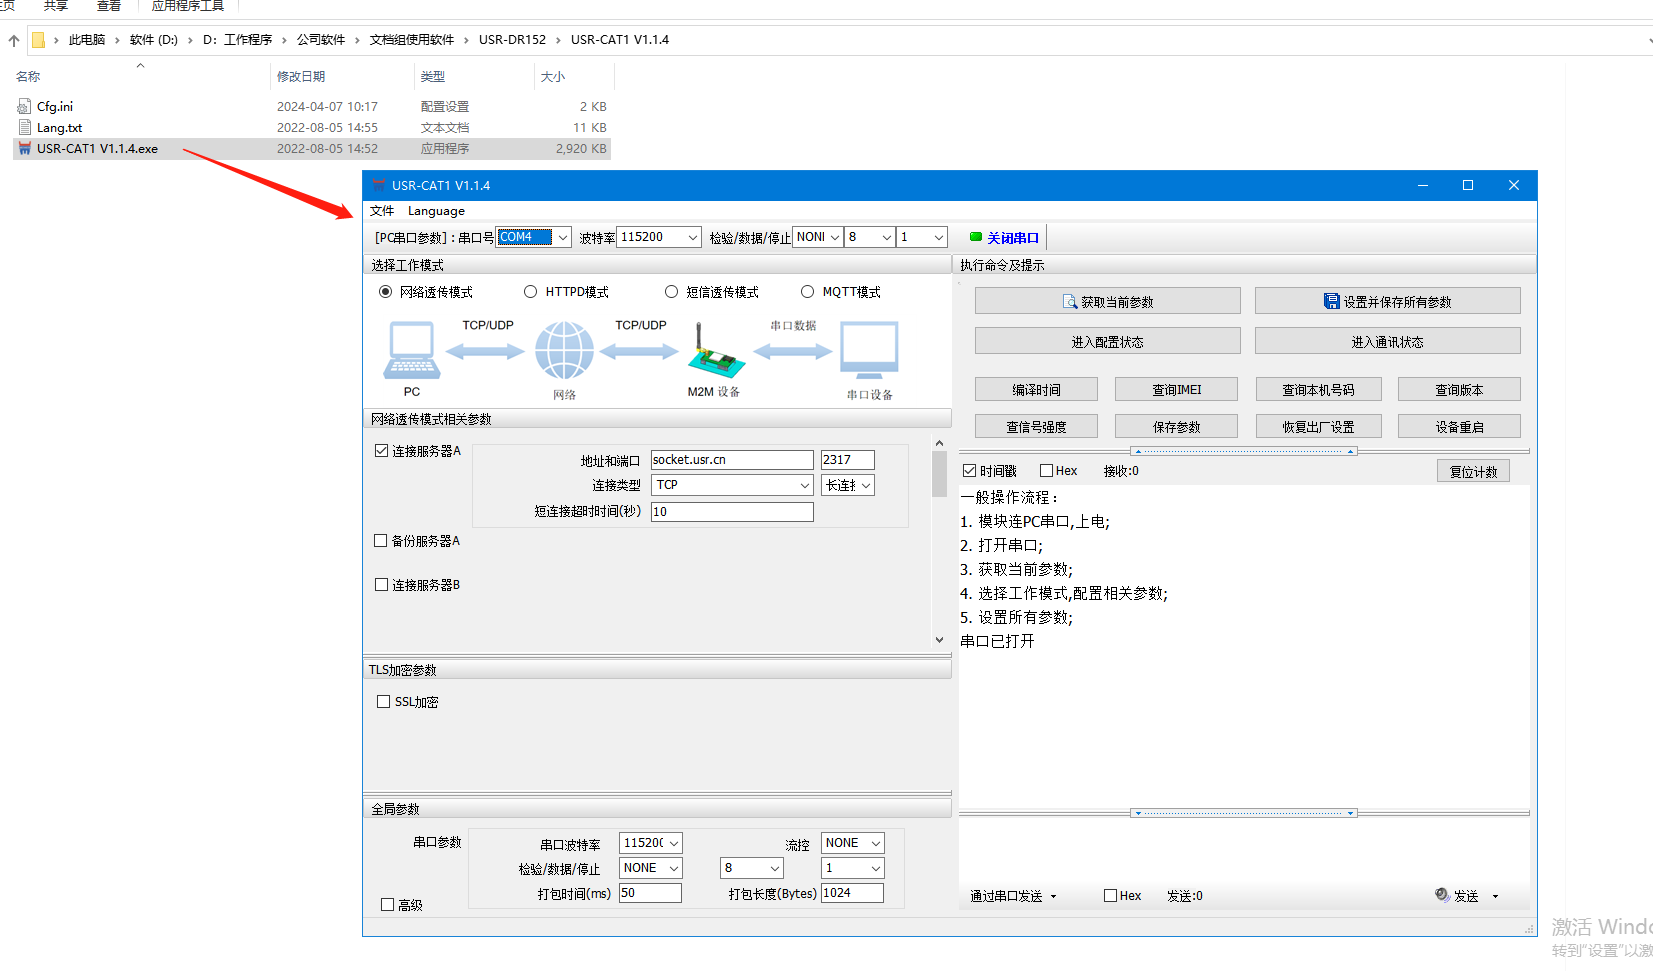Enable the SSL加密 checkbox
The height and width of the screenshot is (971, 1653).
coord(383,702)
